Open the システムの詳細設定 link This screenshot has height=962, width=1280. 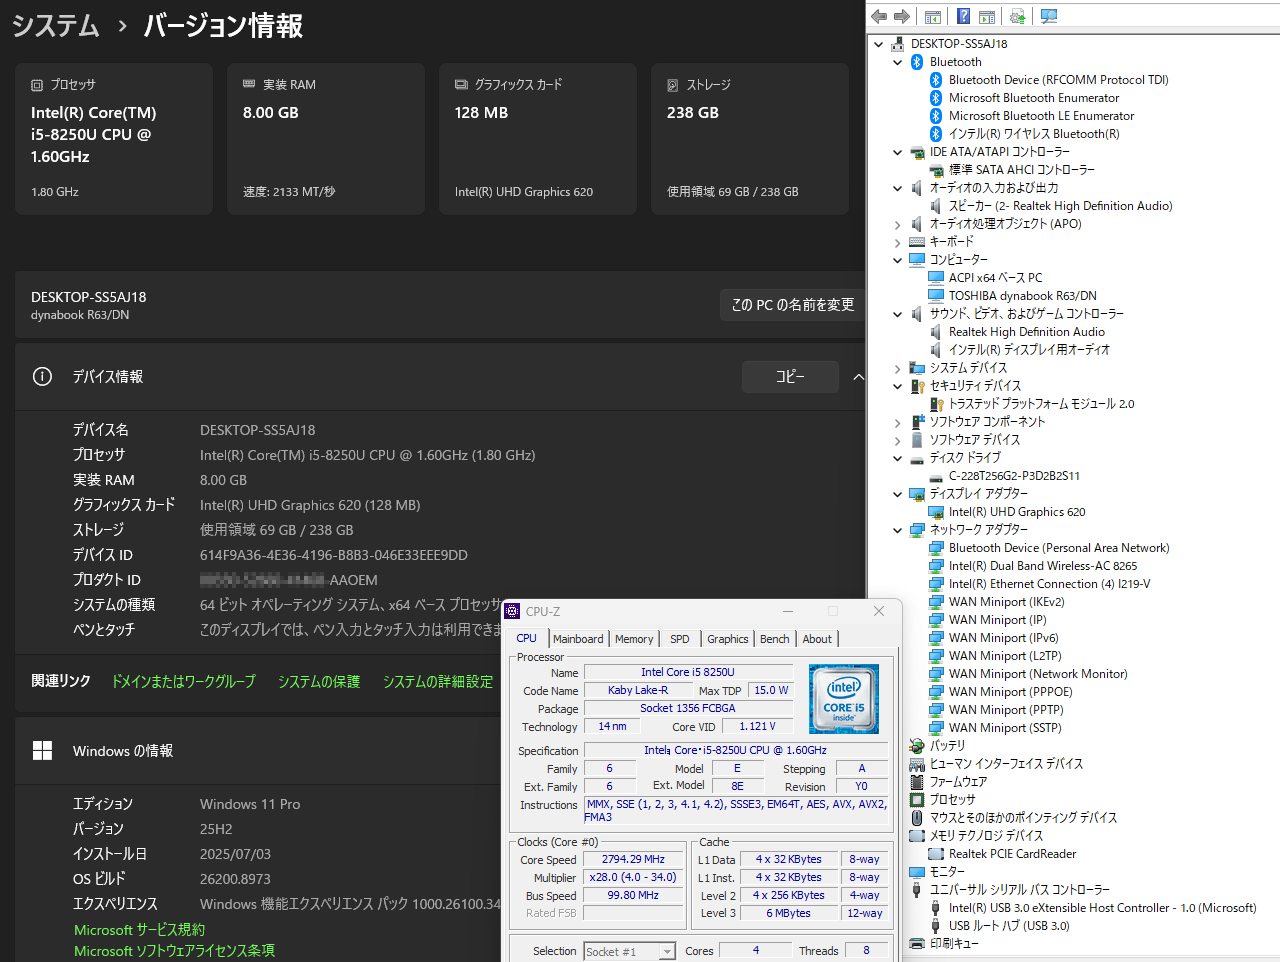pyautogui.click(x=438, y=681)
